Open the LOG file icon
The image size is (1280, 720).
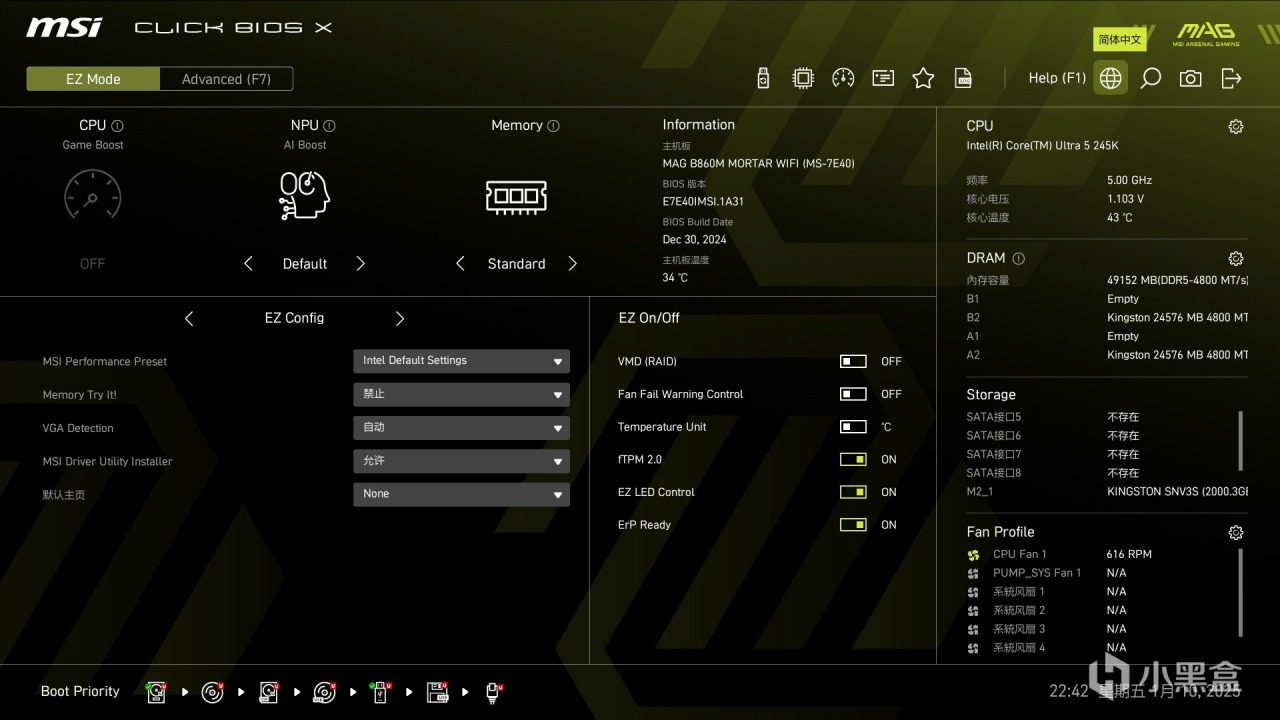(963, 78)
